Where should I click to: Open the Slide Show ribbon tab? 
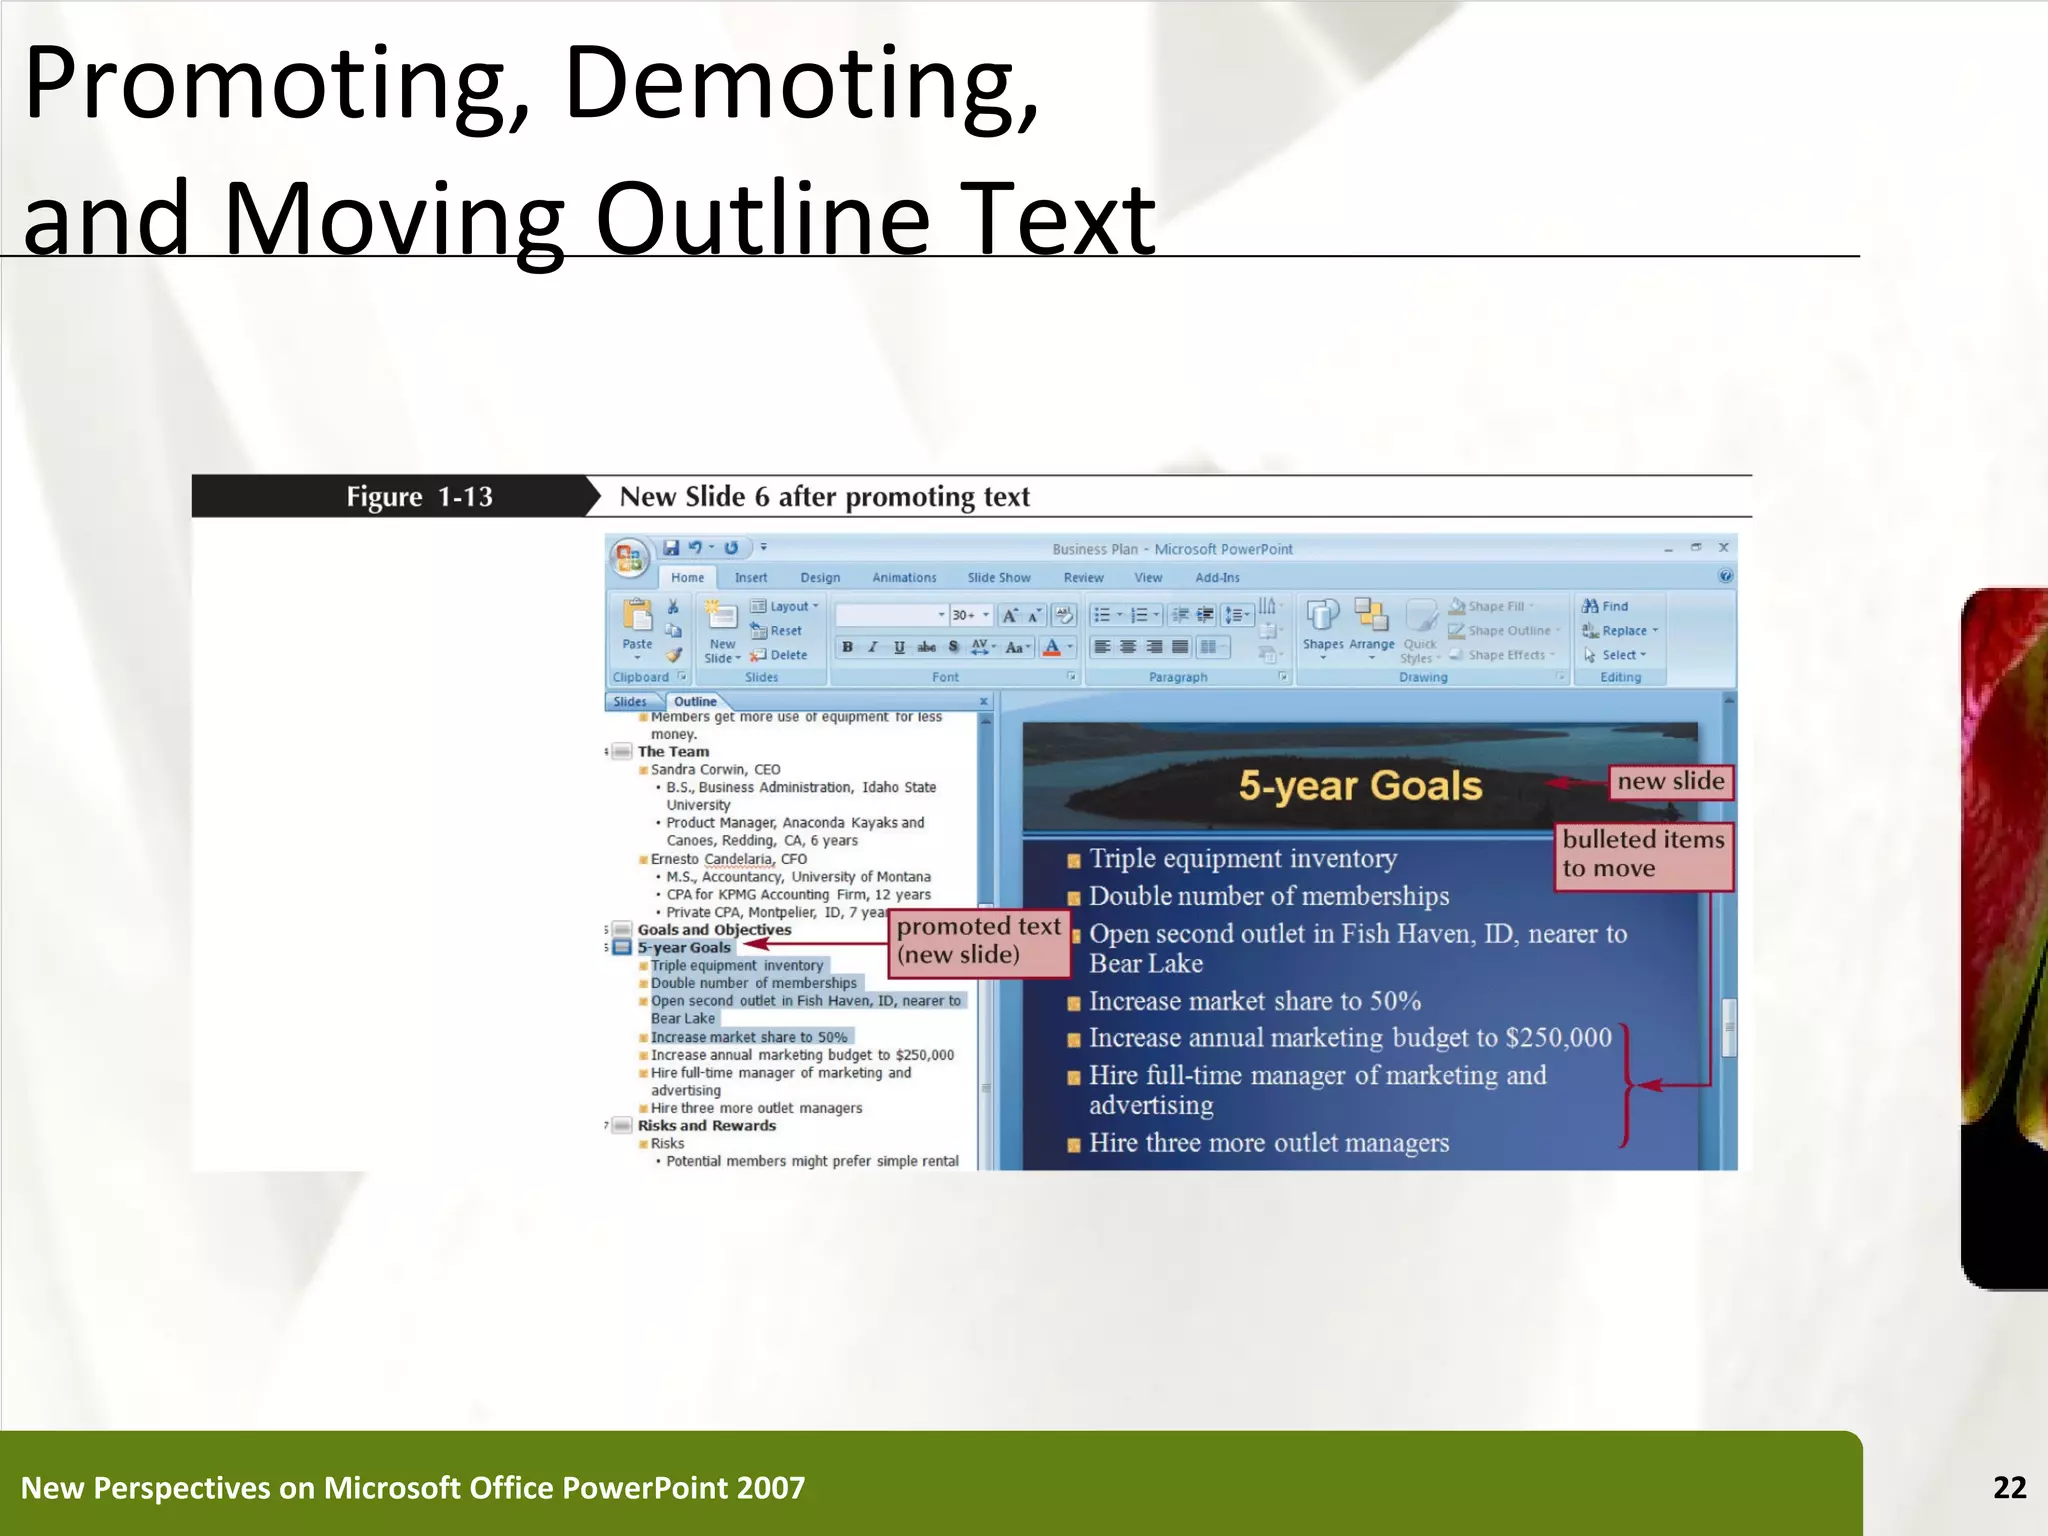pyautogui.click(x=999, y=577)
